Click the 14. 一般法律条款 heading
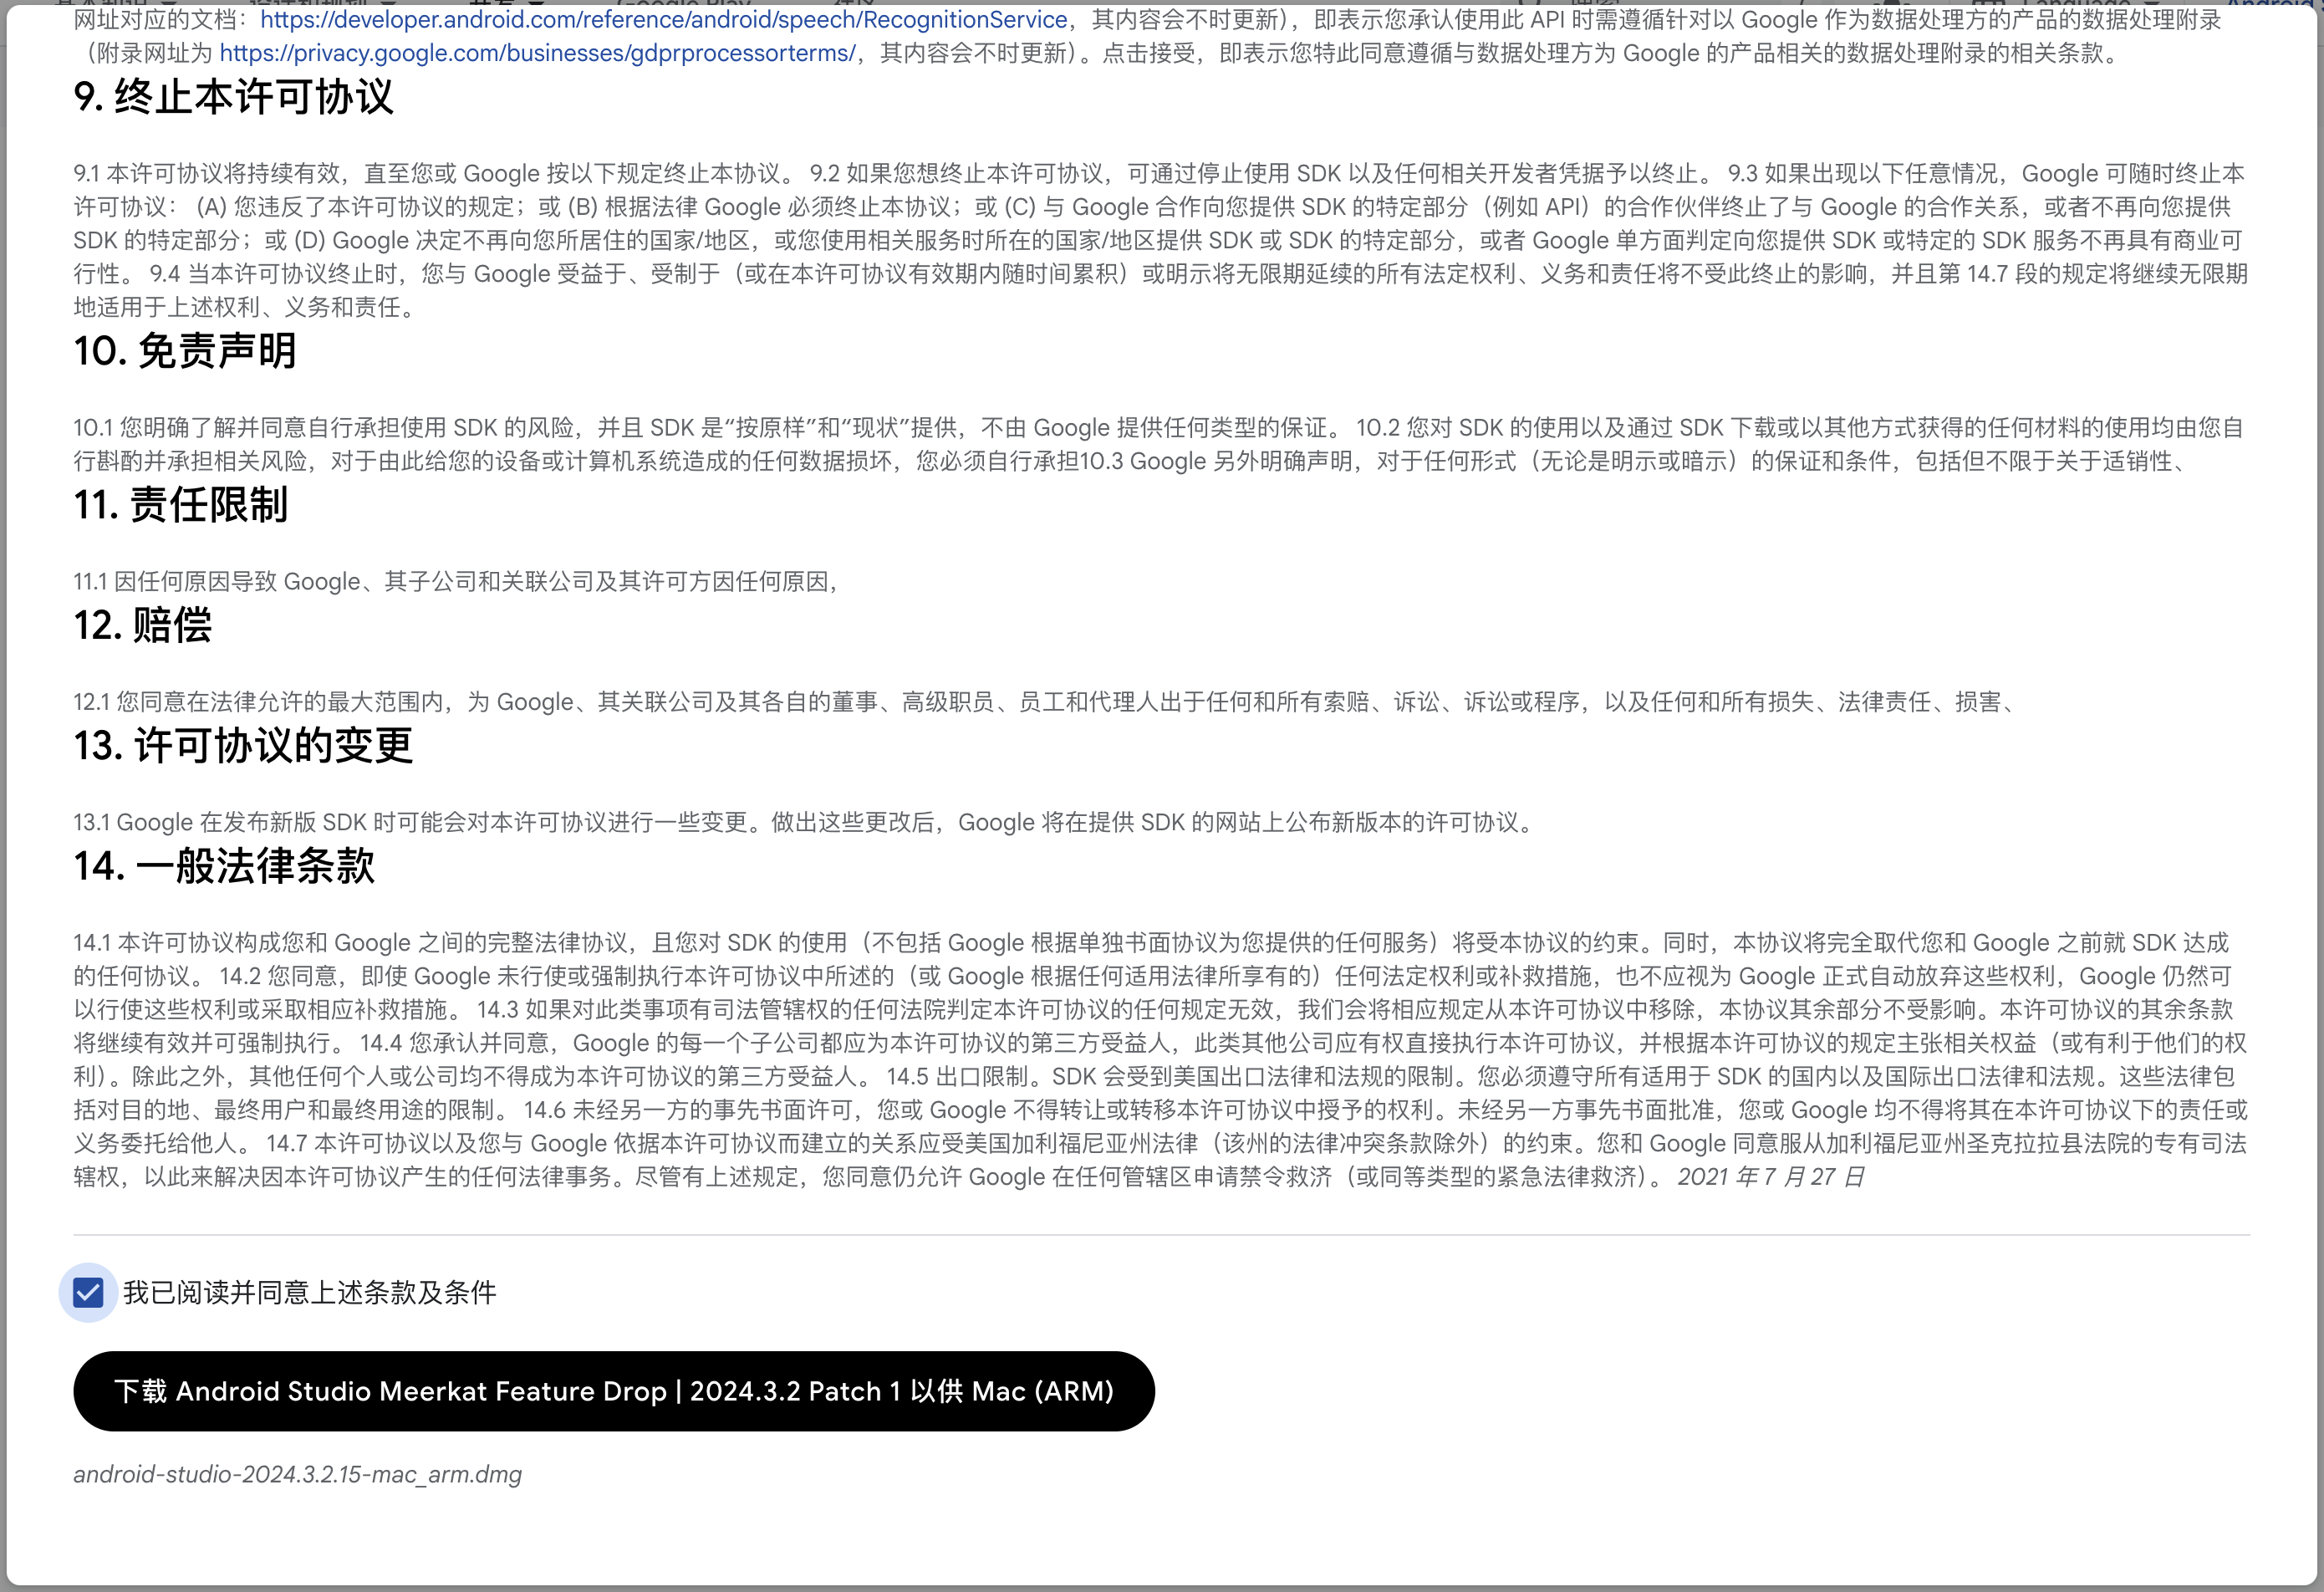The image size is (2324, 1592). click(x=224, y=866)
